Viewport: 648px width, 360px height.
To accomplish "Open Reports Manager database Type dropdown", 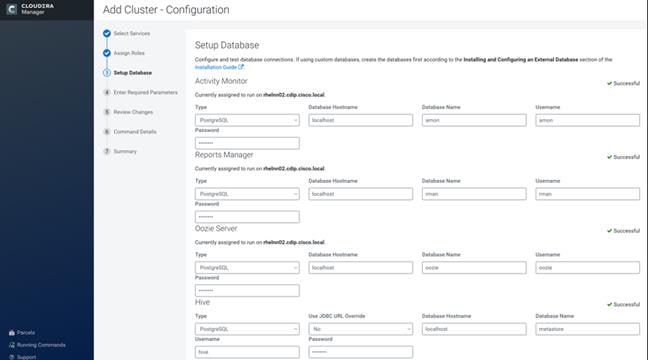I will [247, 194].
